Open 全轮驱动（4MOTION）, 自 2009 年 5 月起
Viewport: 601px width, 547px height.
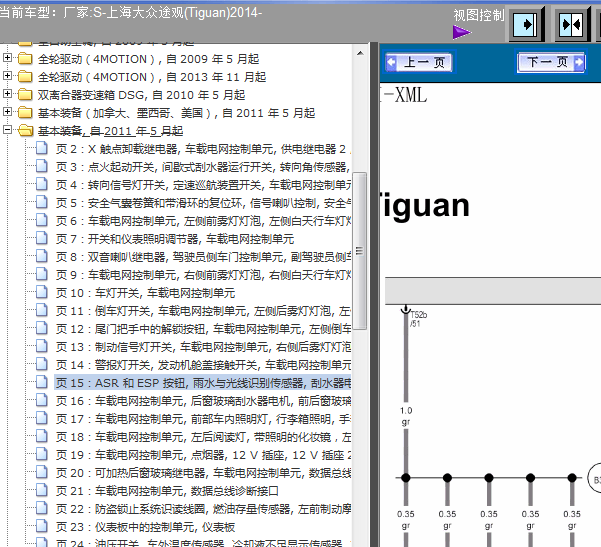[x=148, y=59]
